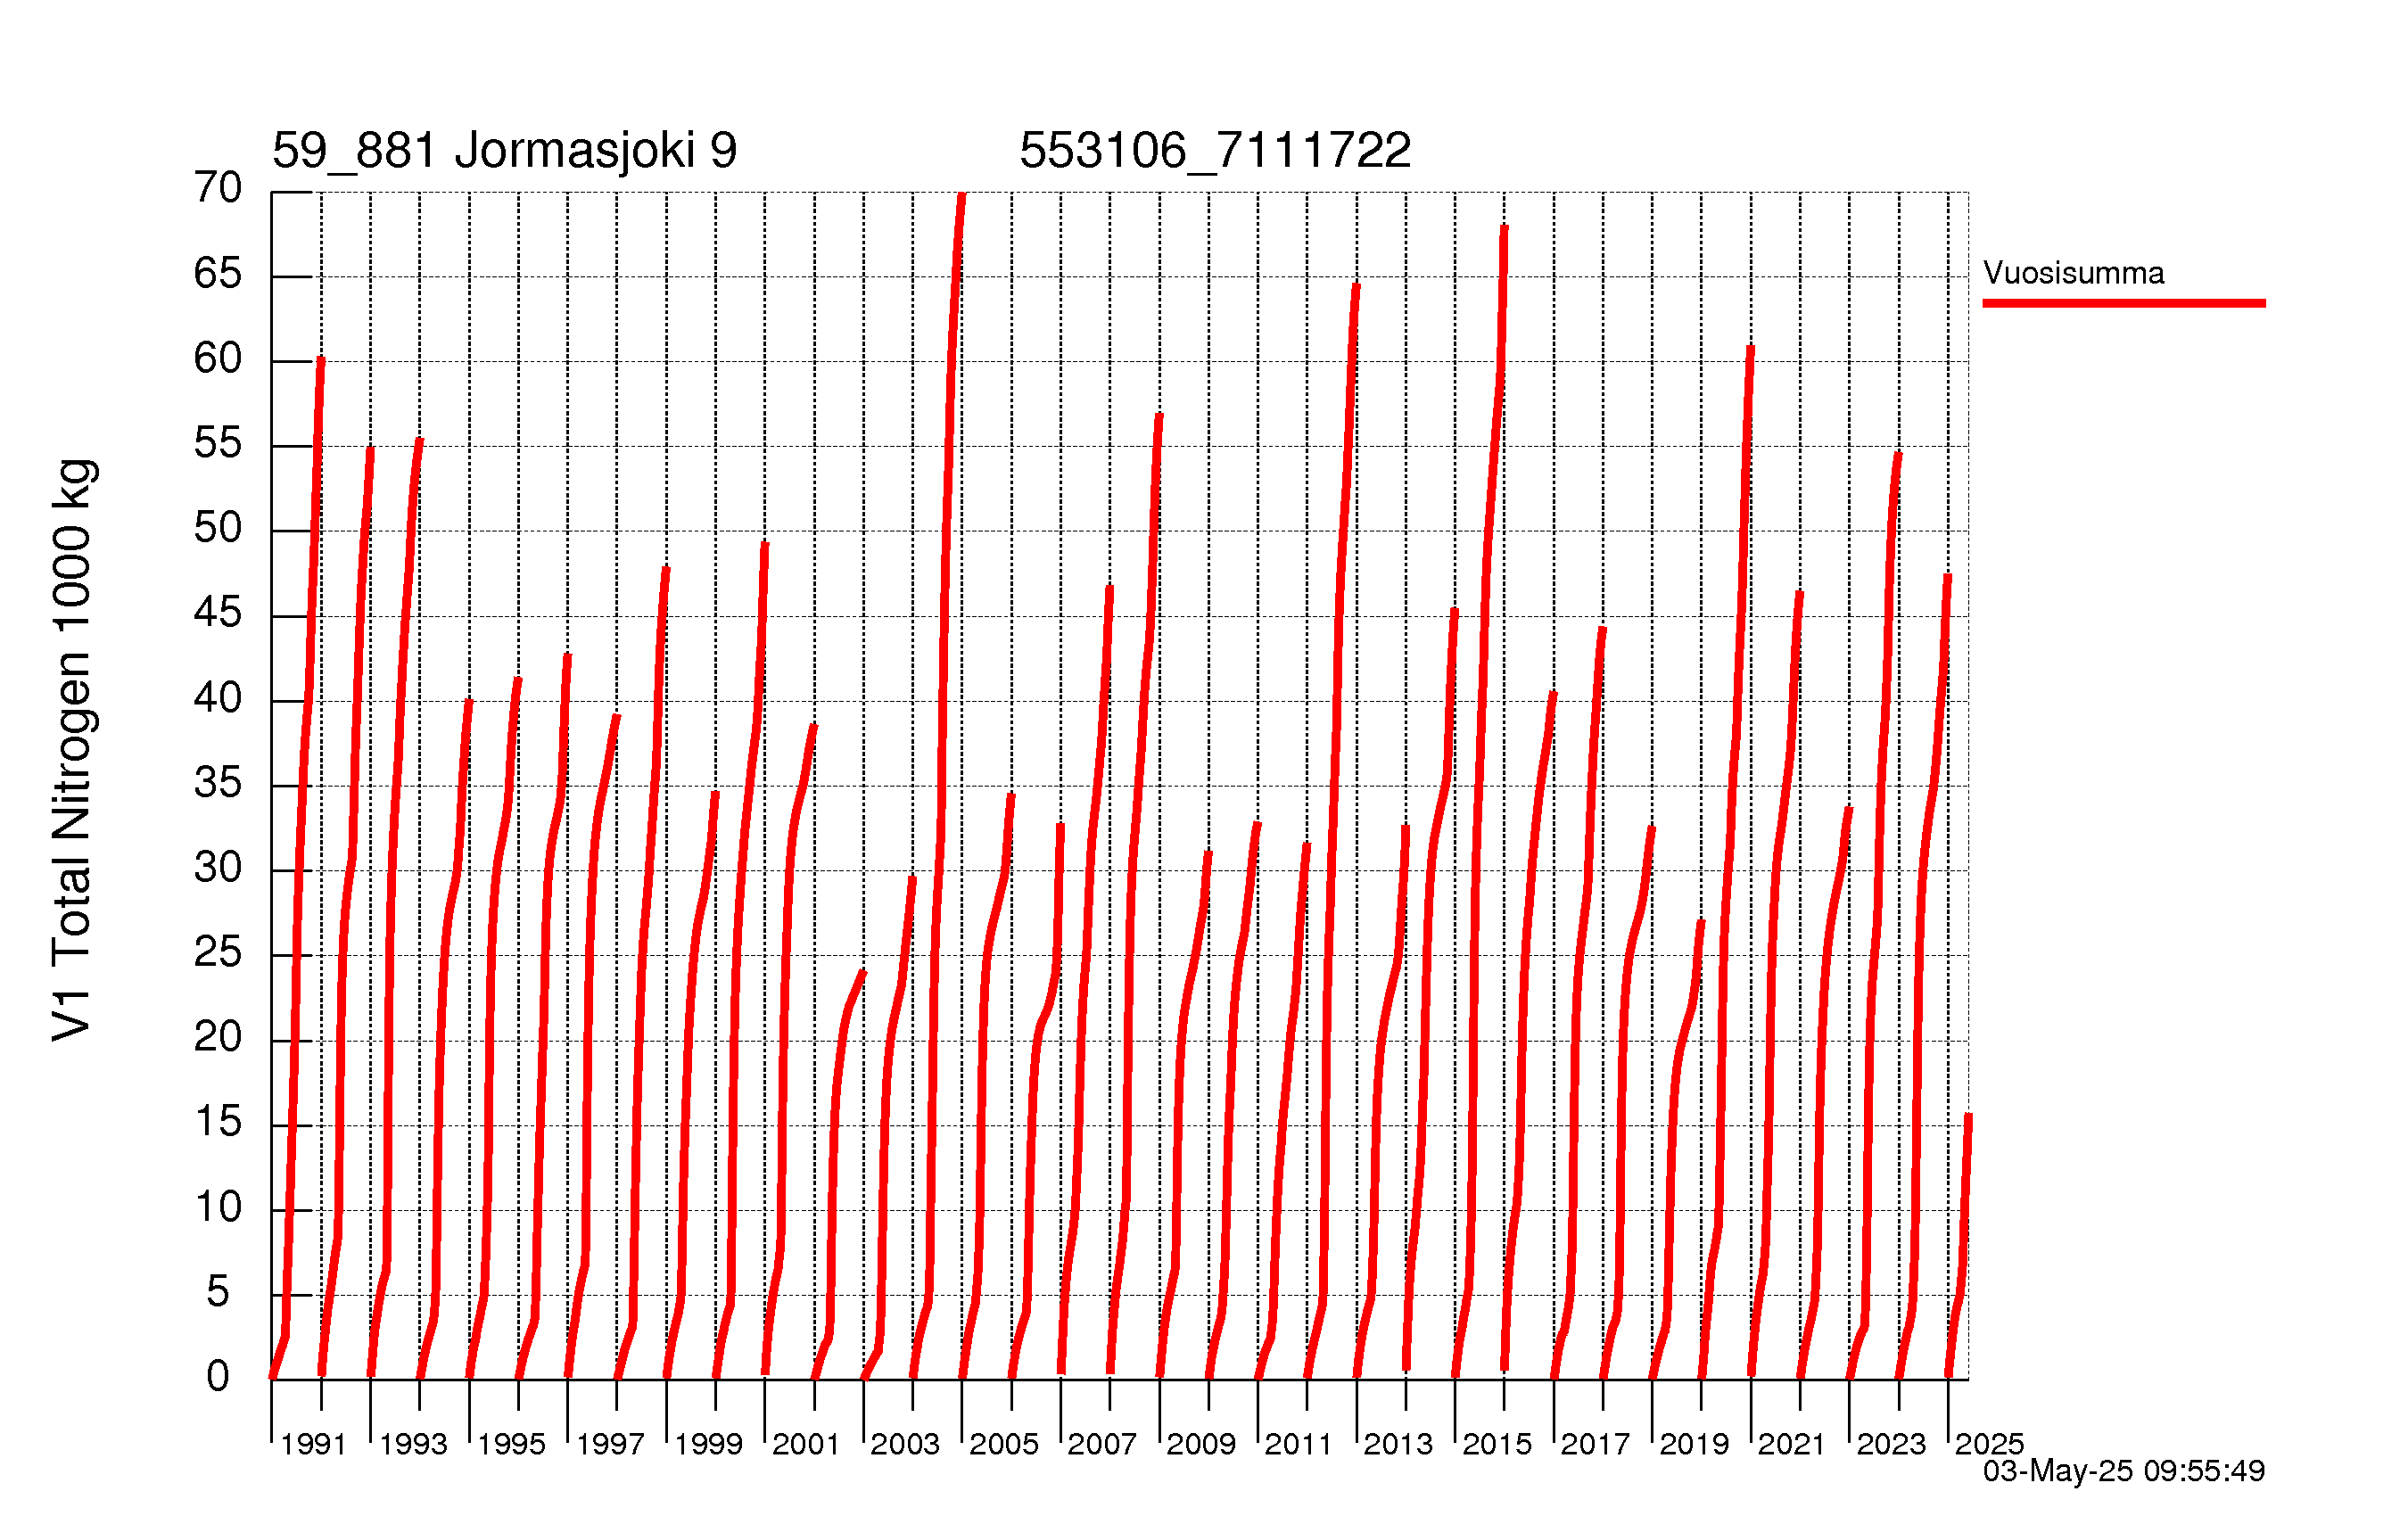
Task: Click x-axis year label '1995'
Action: (511, 1445)
